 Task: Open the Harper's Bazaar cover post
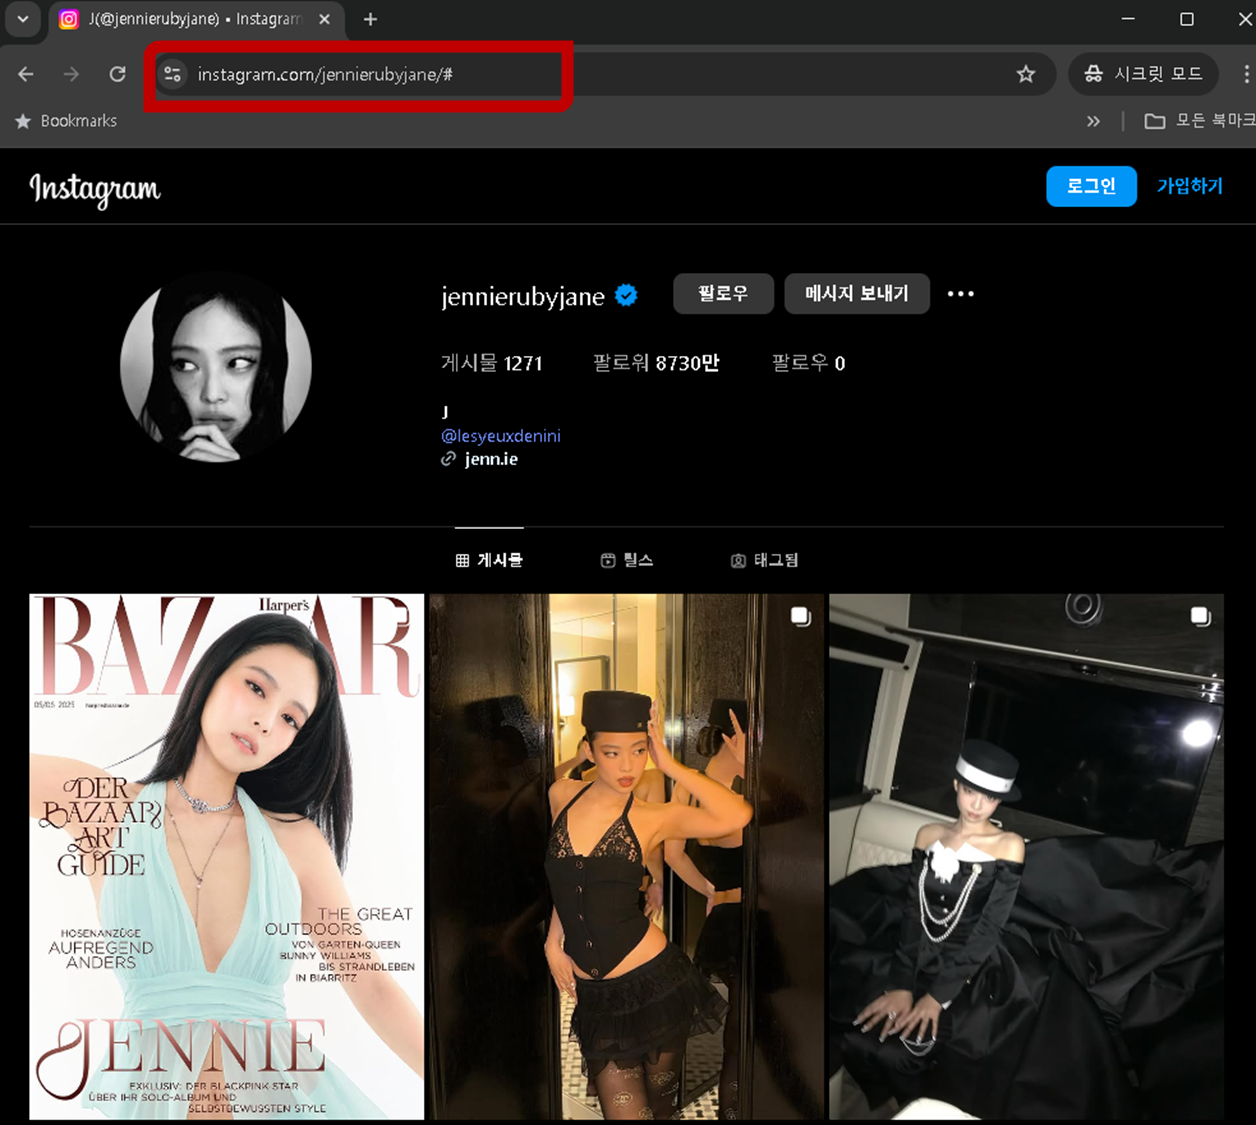tap(226, 857)
